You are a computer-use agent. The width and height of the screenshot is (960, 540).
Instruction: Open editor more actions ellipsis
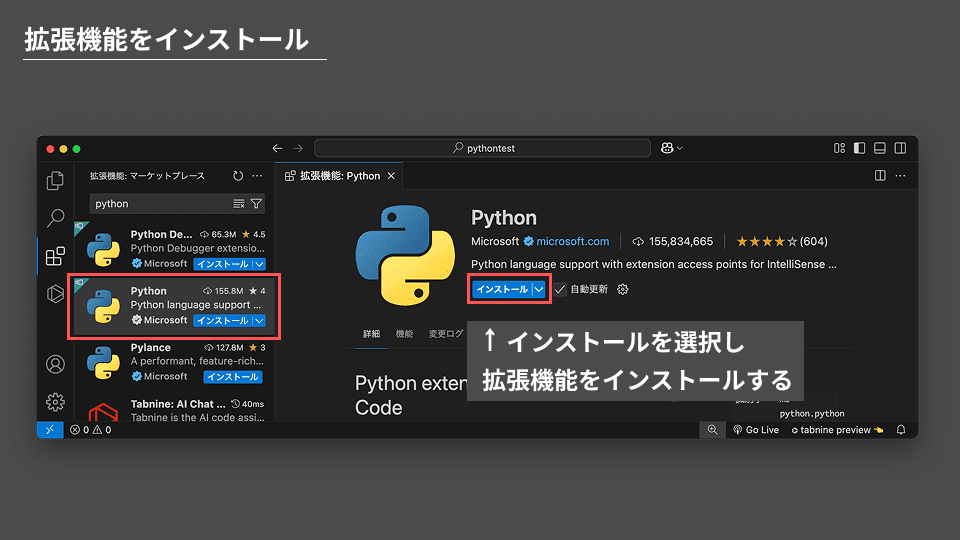coord(900,176)
